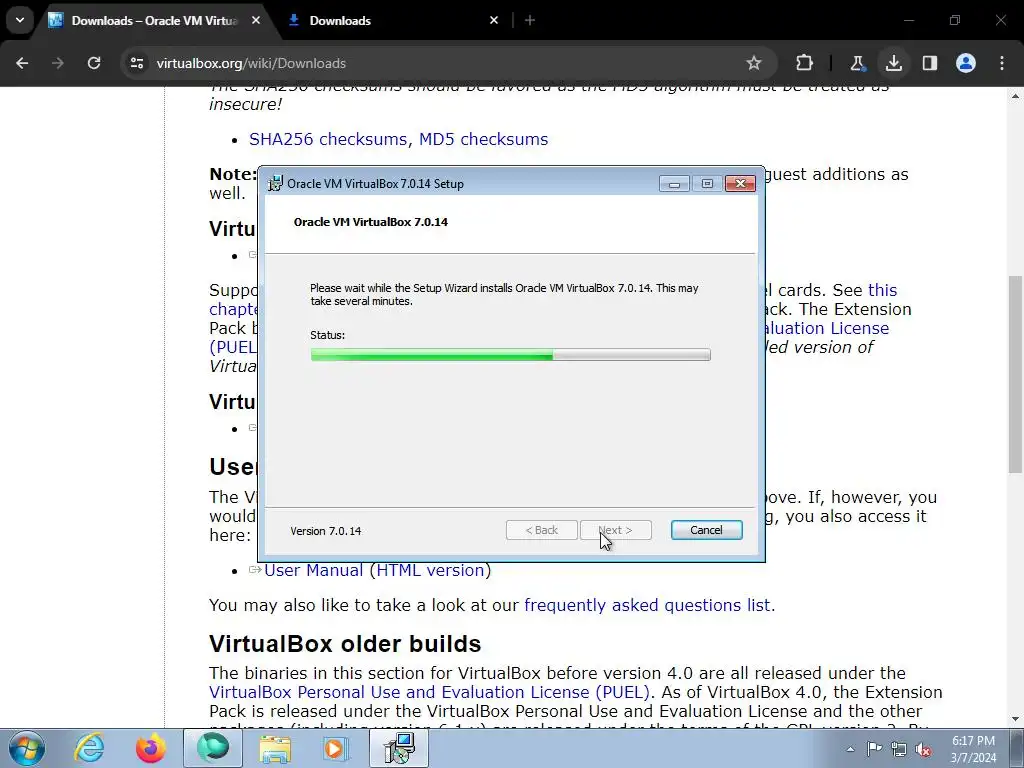Click the installation status progress bar
The height and width of the screenshot is (768, 1024).
coord(511,355)
